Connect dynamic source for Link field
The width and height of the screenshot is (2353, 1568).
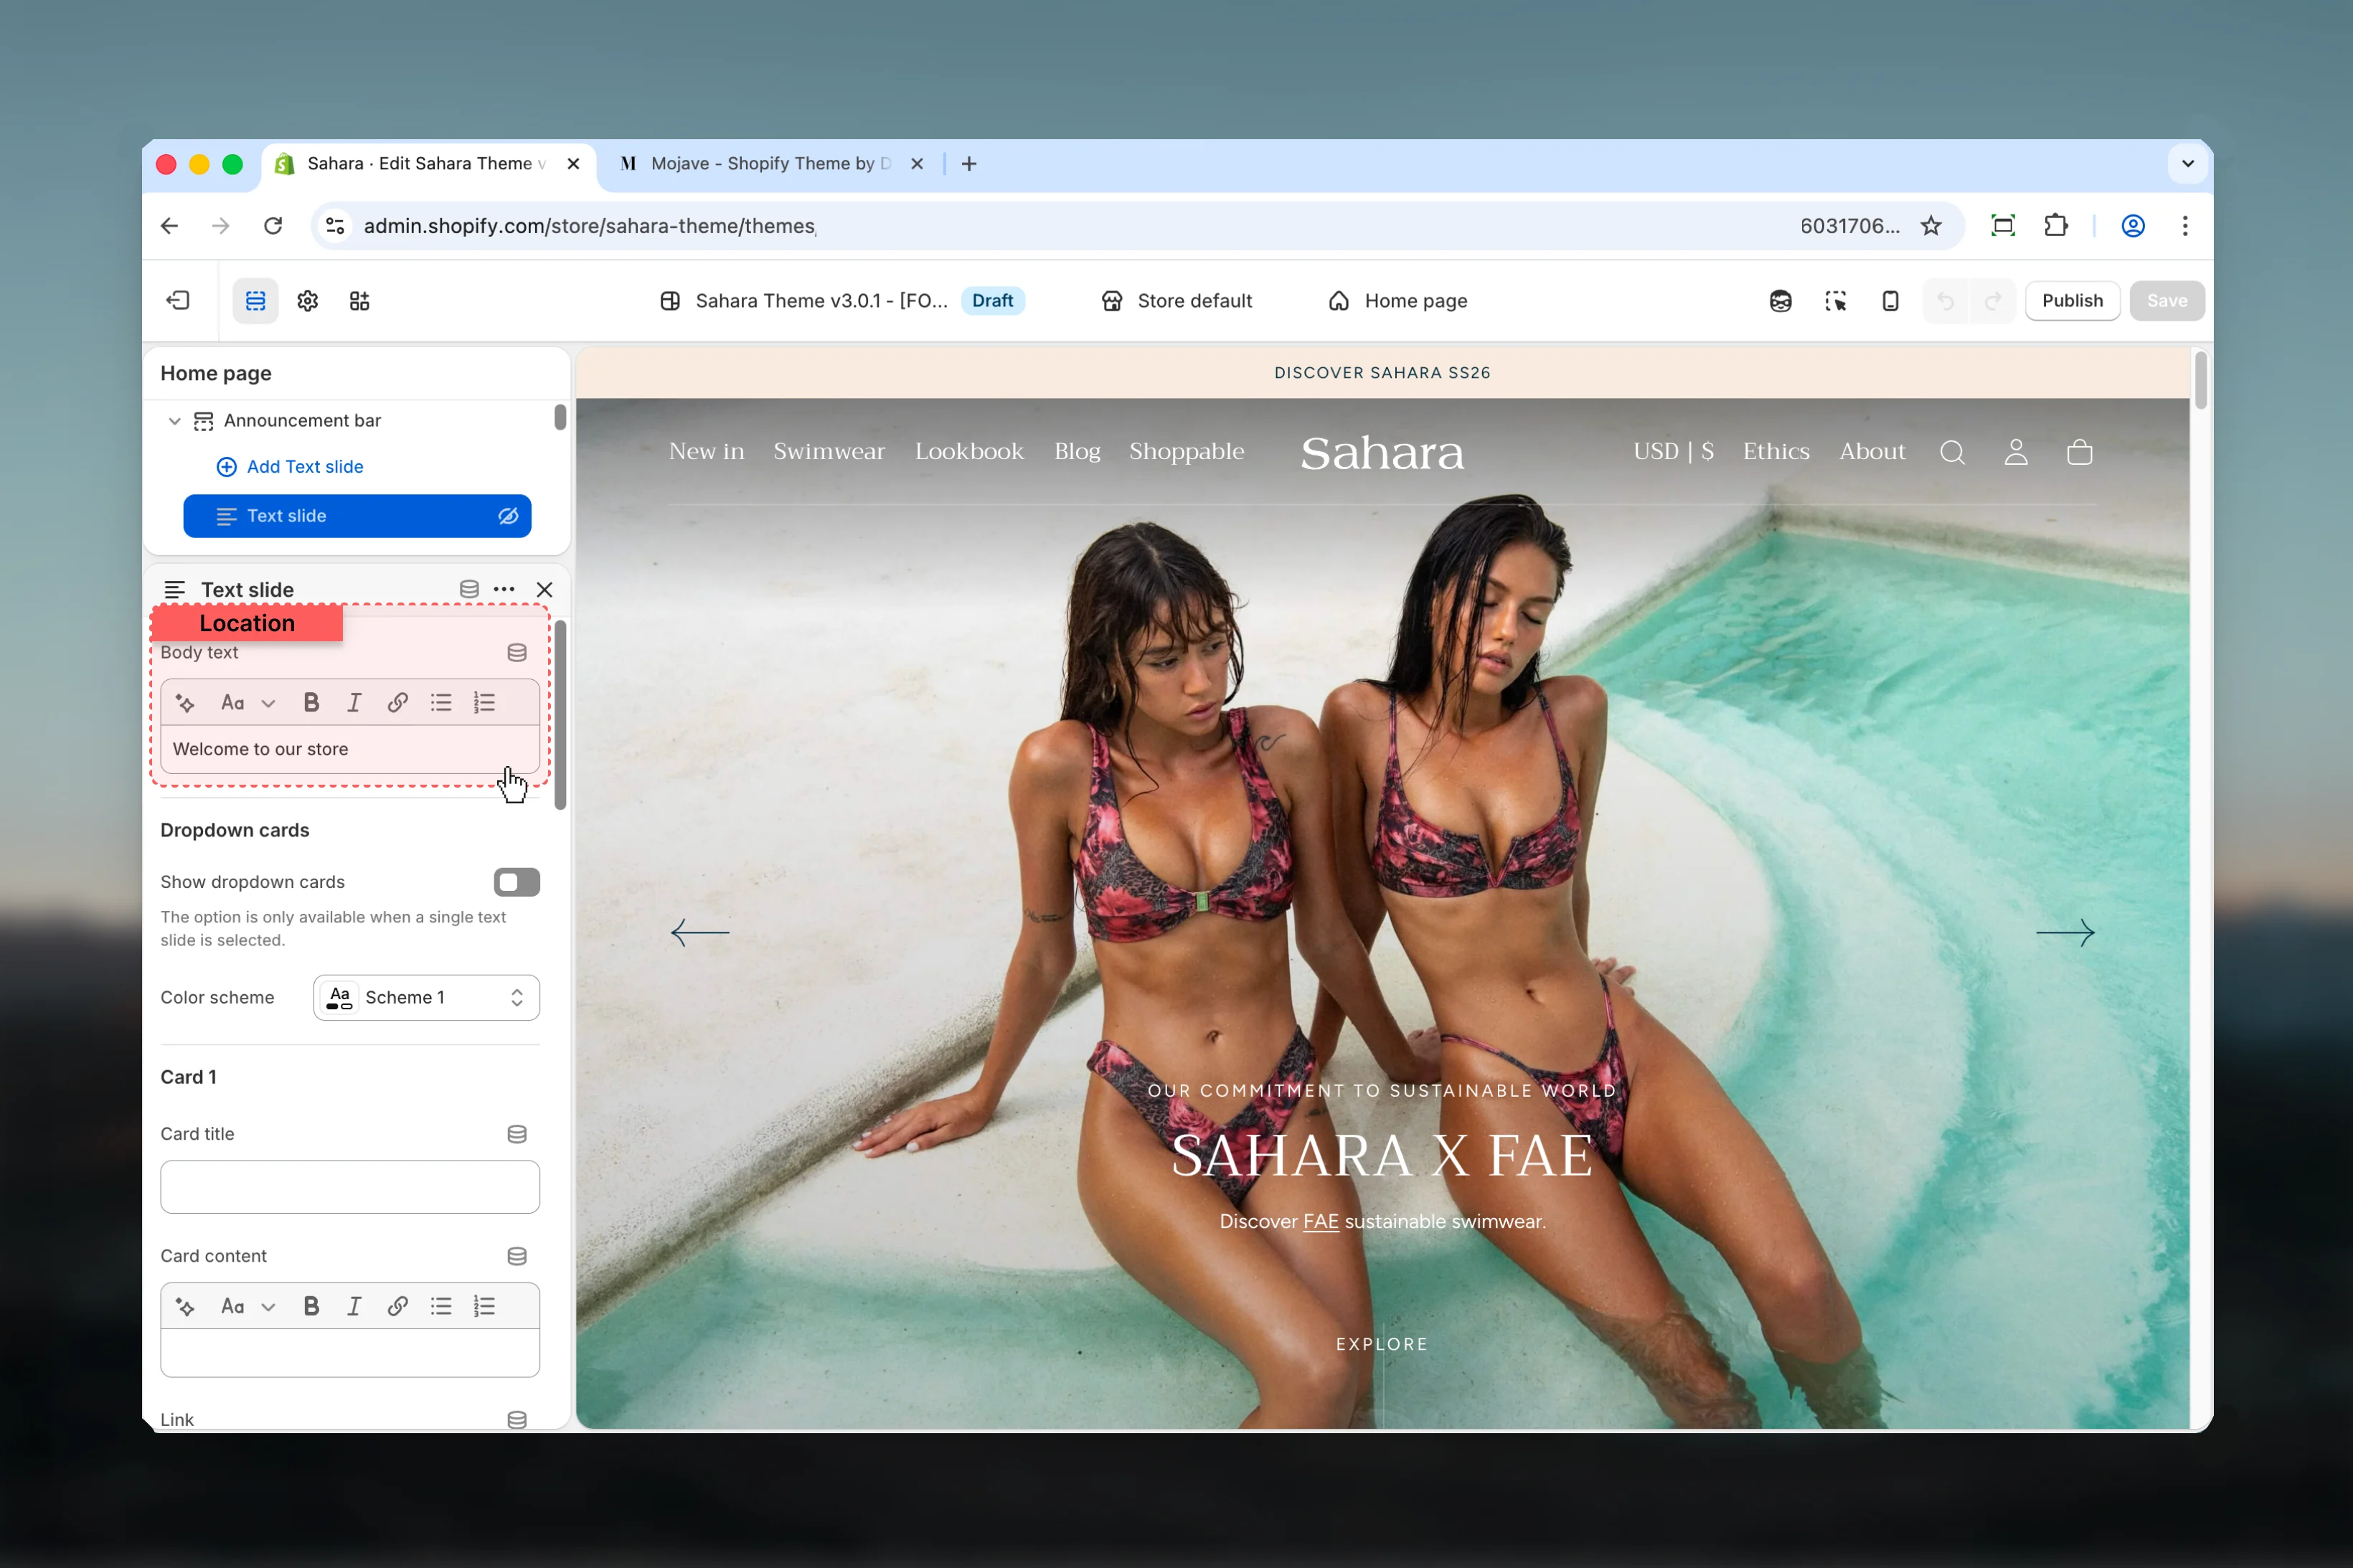[x=517, y=1420]
